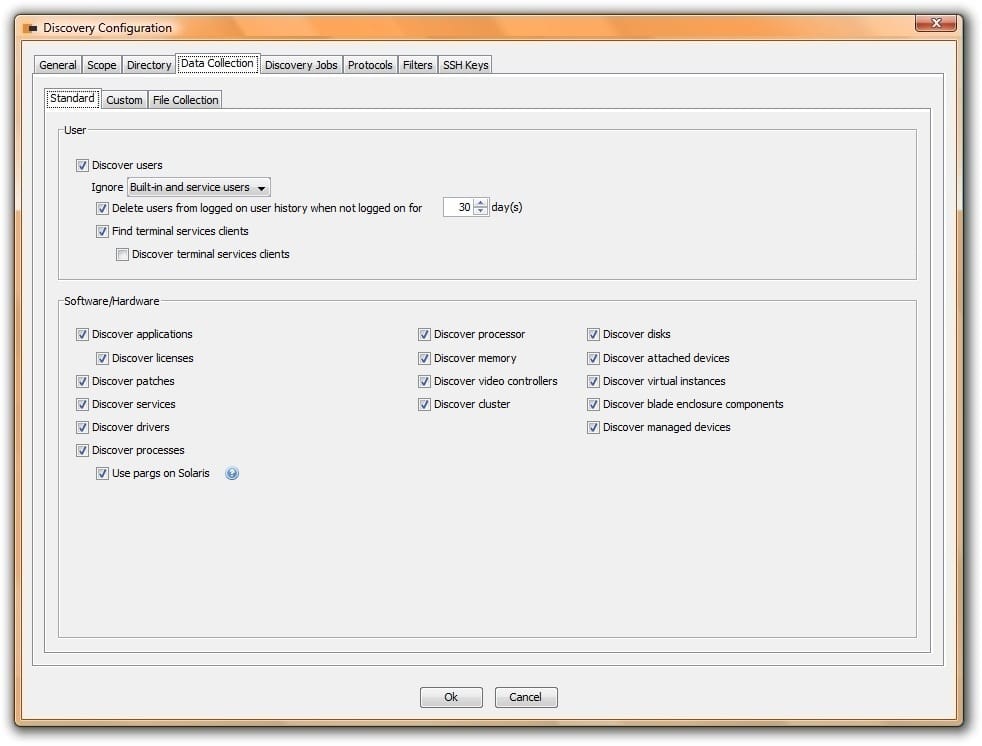Enable Discover terminal services clients
Image resolution: width=982 pixels, height=746 pixels.
(x=122, y=254)
